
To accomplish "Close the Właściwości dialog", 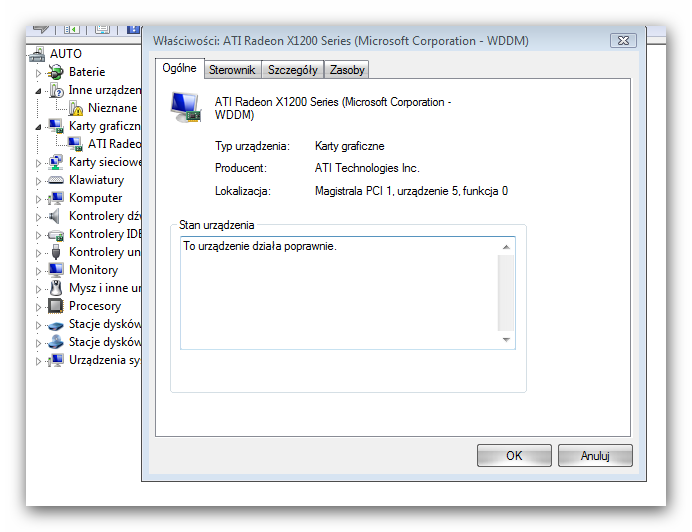I will tap(623, 41).
